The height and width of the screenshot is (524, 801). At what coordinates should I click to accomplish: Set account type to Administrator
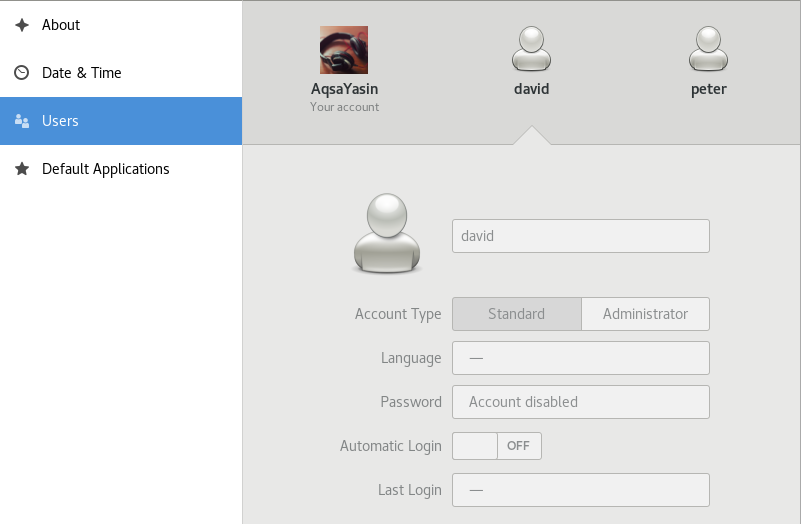pos(645,314)
